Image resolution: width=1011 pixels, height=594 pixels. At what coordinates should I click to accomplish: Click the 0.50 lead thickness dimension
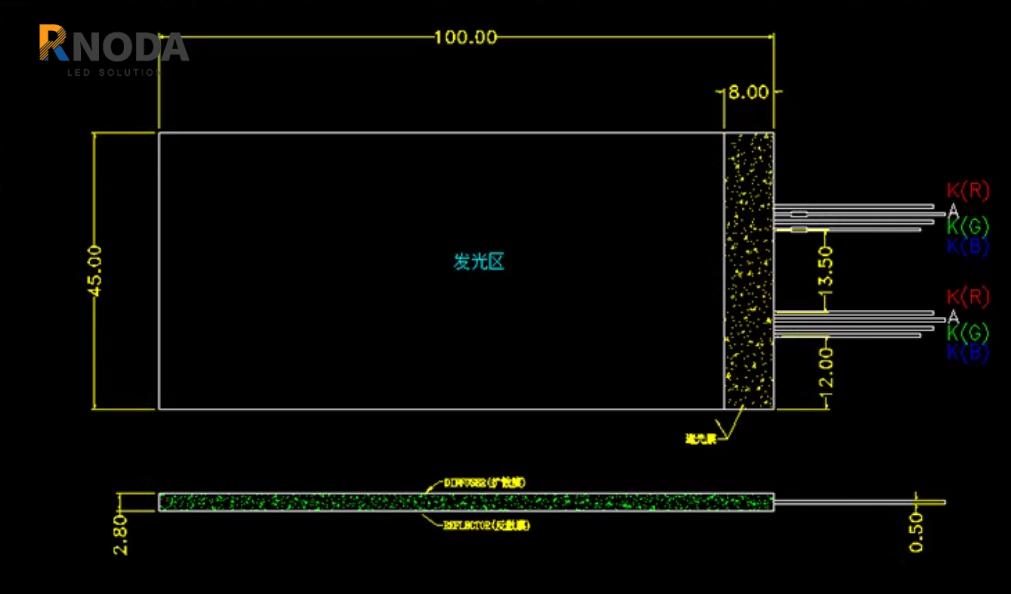click(x=916, y=533)
